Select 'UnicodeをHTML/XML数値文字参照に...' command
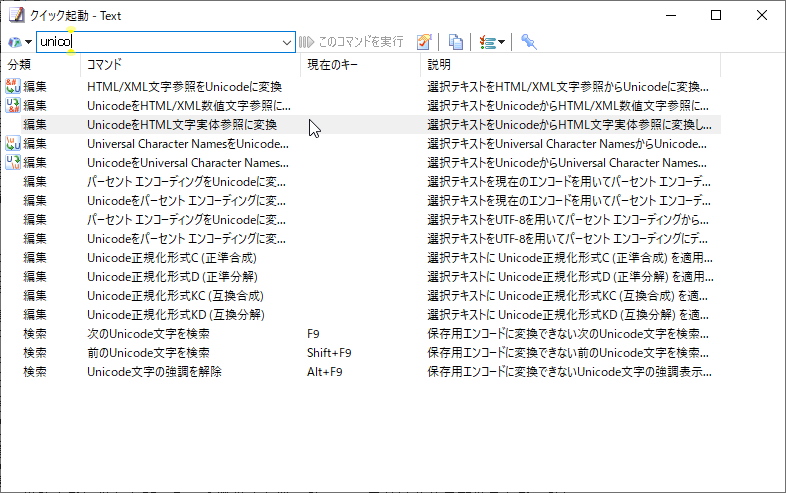Image resolution: width=786 pixels, height=493 pixels. tap(189, 106)
